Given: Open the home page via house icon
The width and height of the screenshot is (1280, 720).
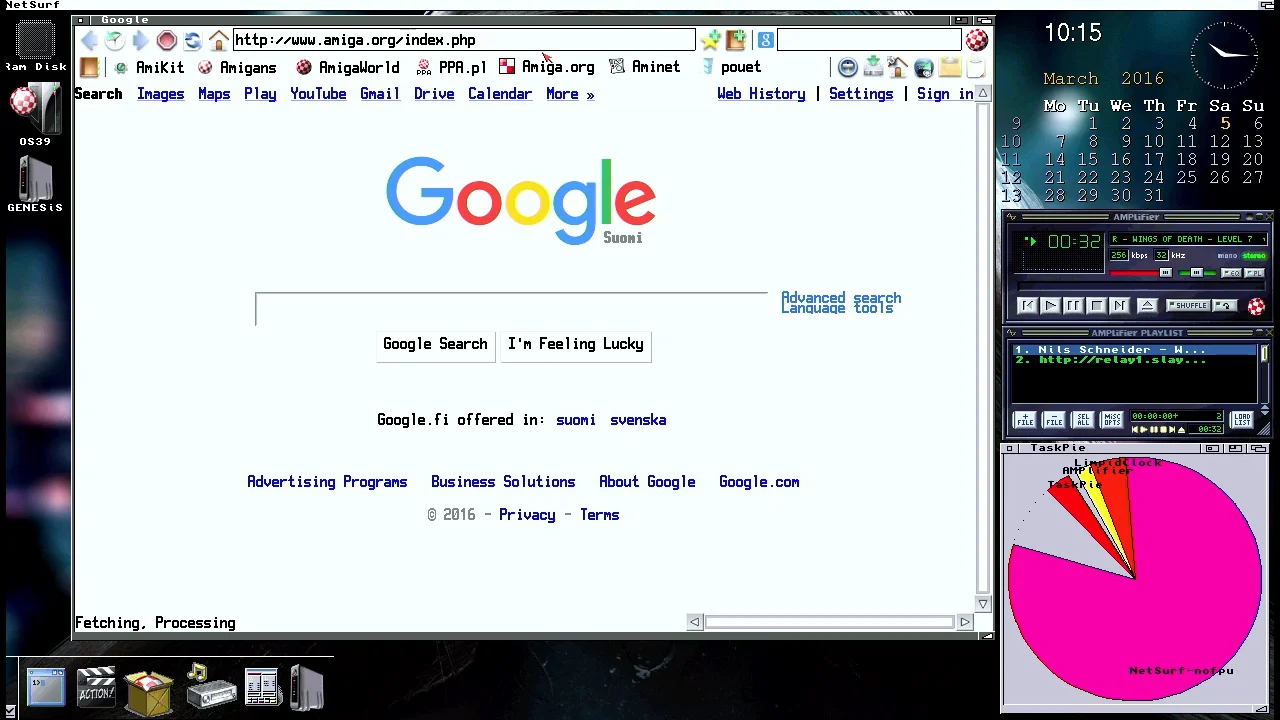Looking at the screenshot, I should (218, 40).
